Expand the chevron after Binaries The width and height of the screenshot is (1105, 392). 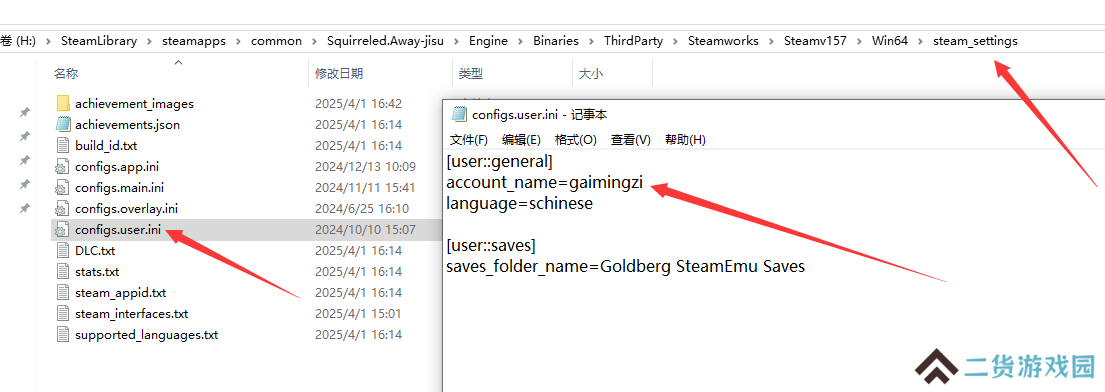591,41
